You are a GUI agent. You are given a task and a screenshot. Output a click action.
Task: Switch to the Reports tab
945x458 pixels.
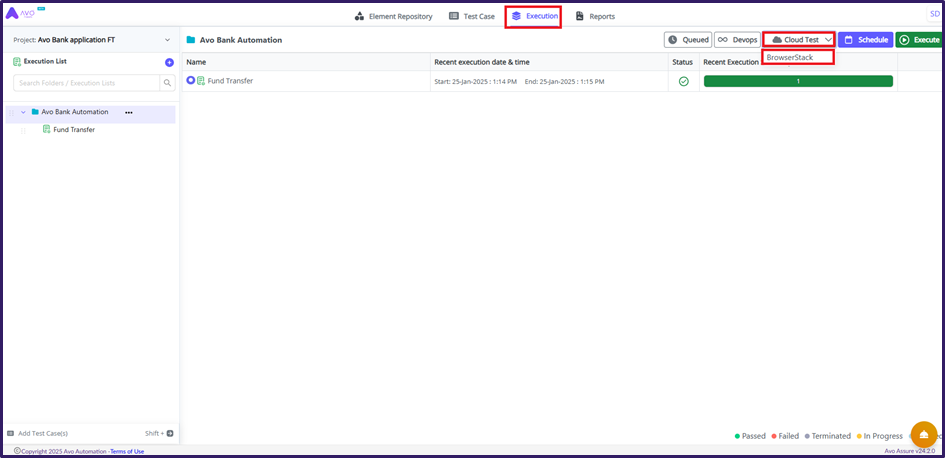coord(595,16)
